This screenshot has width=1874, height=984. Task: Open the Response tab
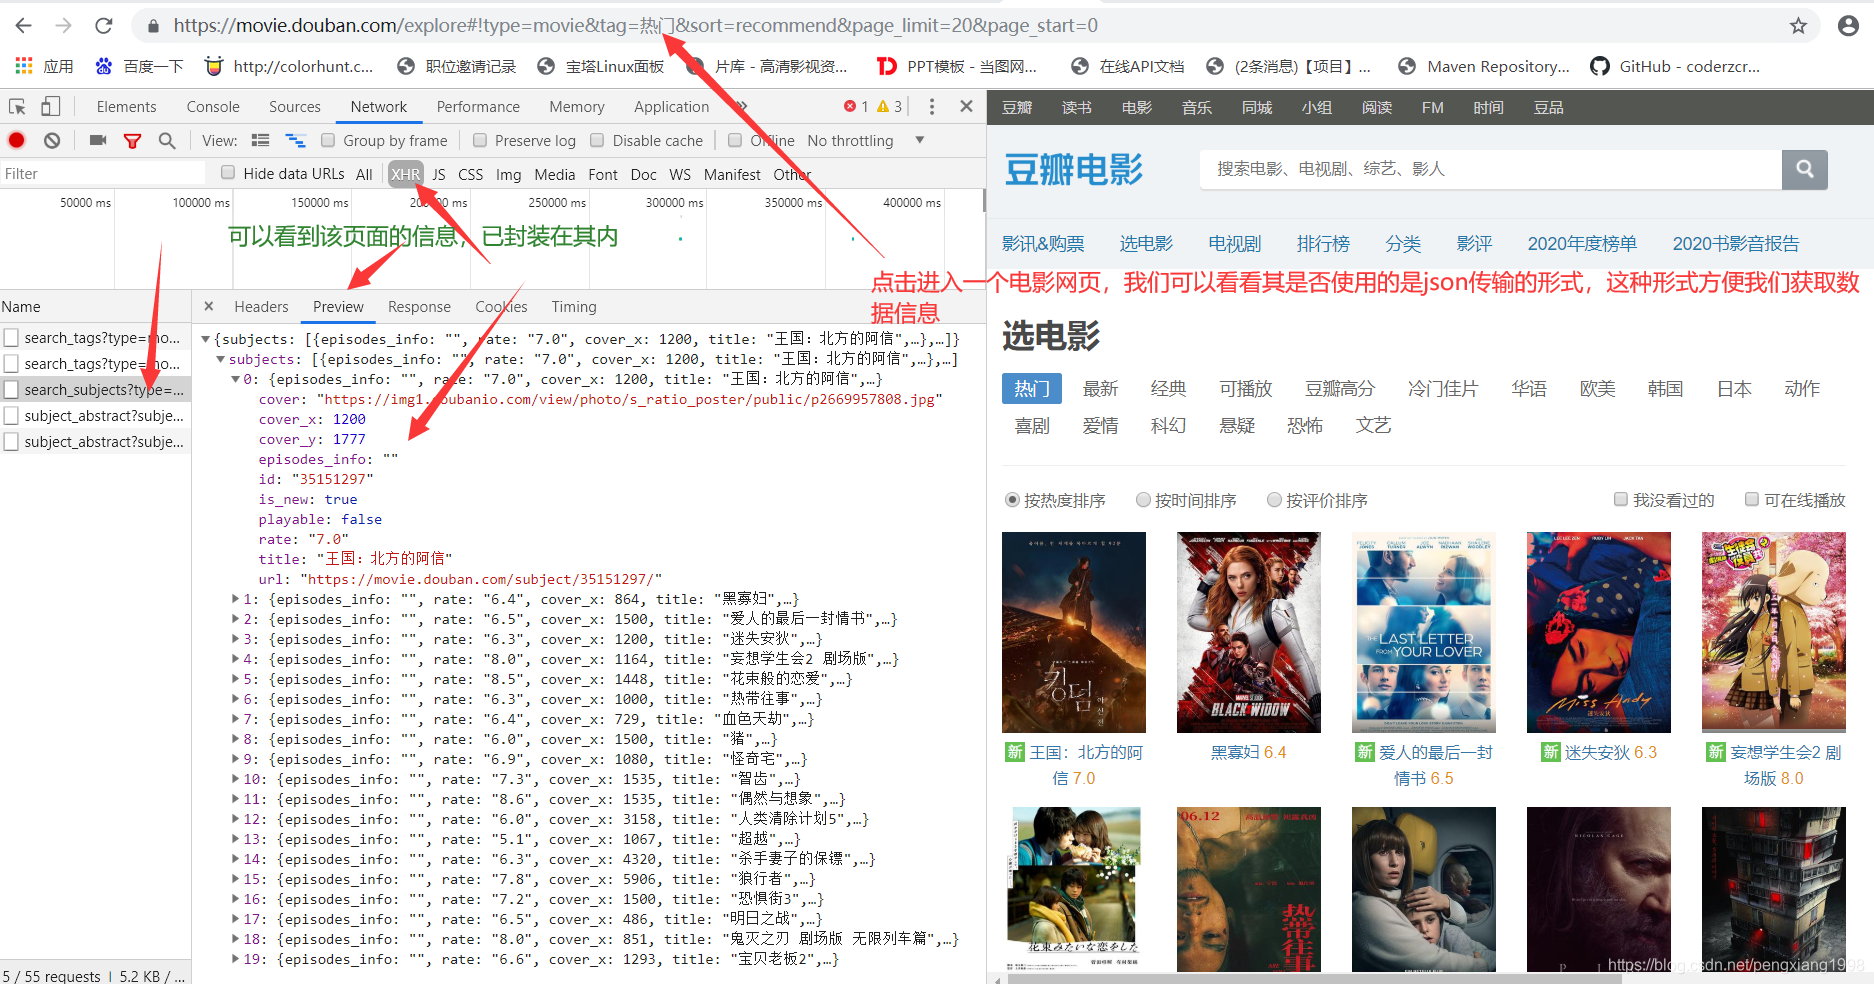point(419,307)
